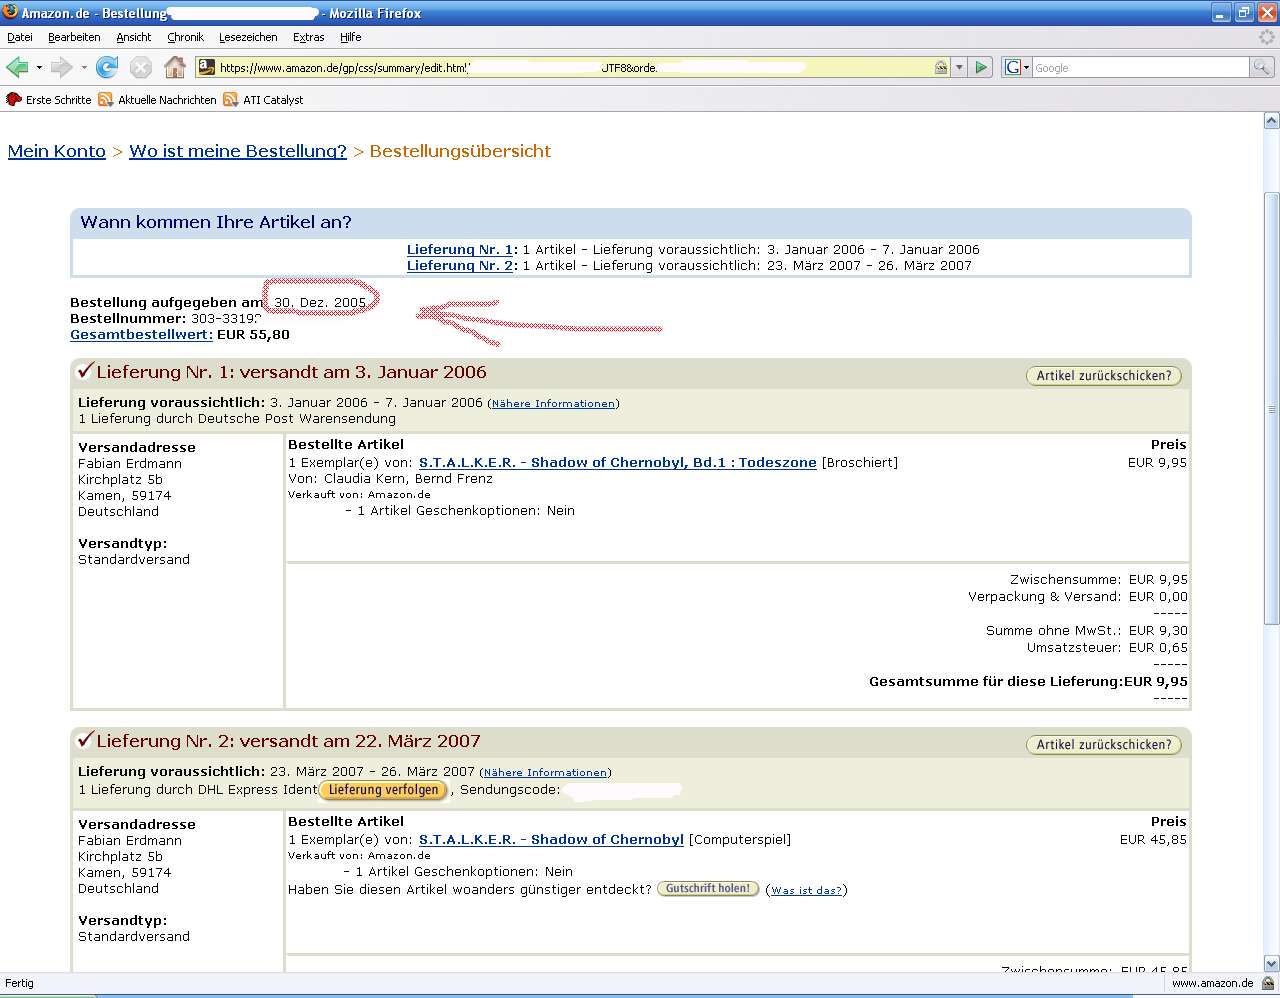Click the magnifier search icon
Viewport: 1280px width, 998px height.
pos(1262,67)
